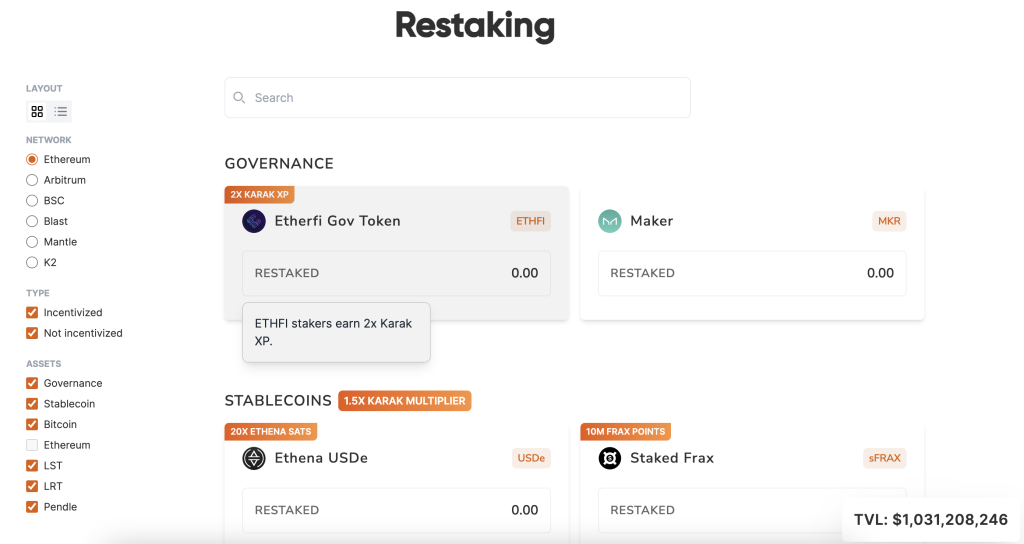
Task: Click the Maker logo icon
Action: point(610,221)
